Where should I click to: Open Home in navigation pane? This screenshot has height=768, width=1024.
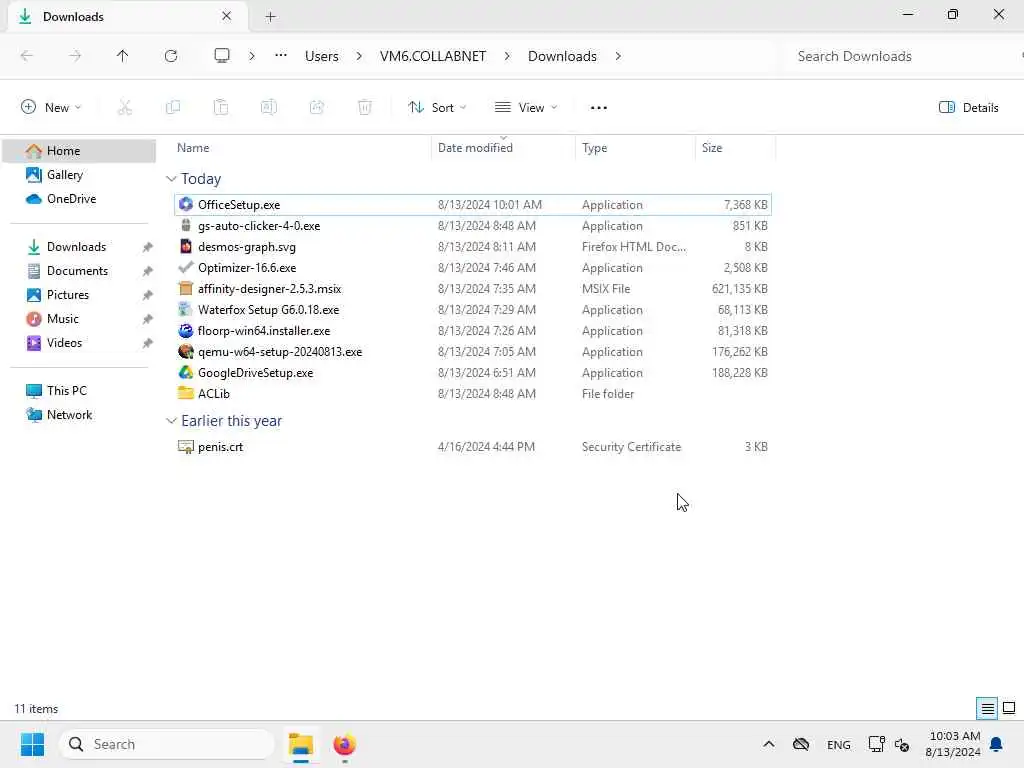[x=80, y=151]
